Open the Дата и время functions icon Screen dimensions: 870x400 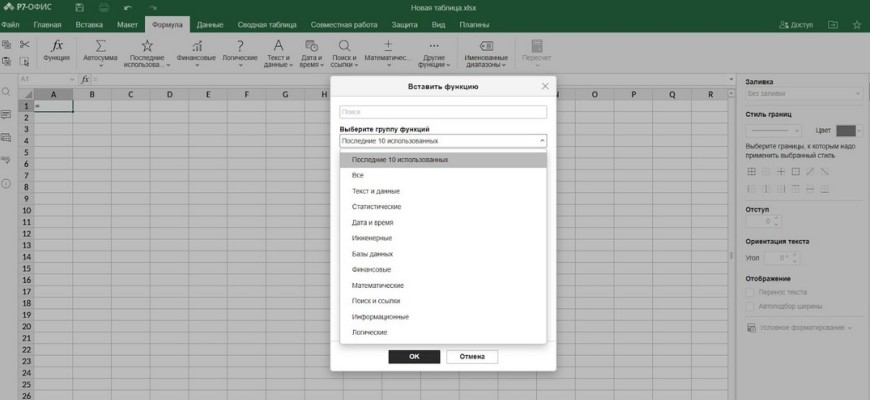tap(310, 47)
